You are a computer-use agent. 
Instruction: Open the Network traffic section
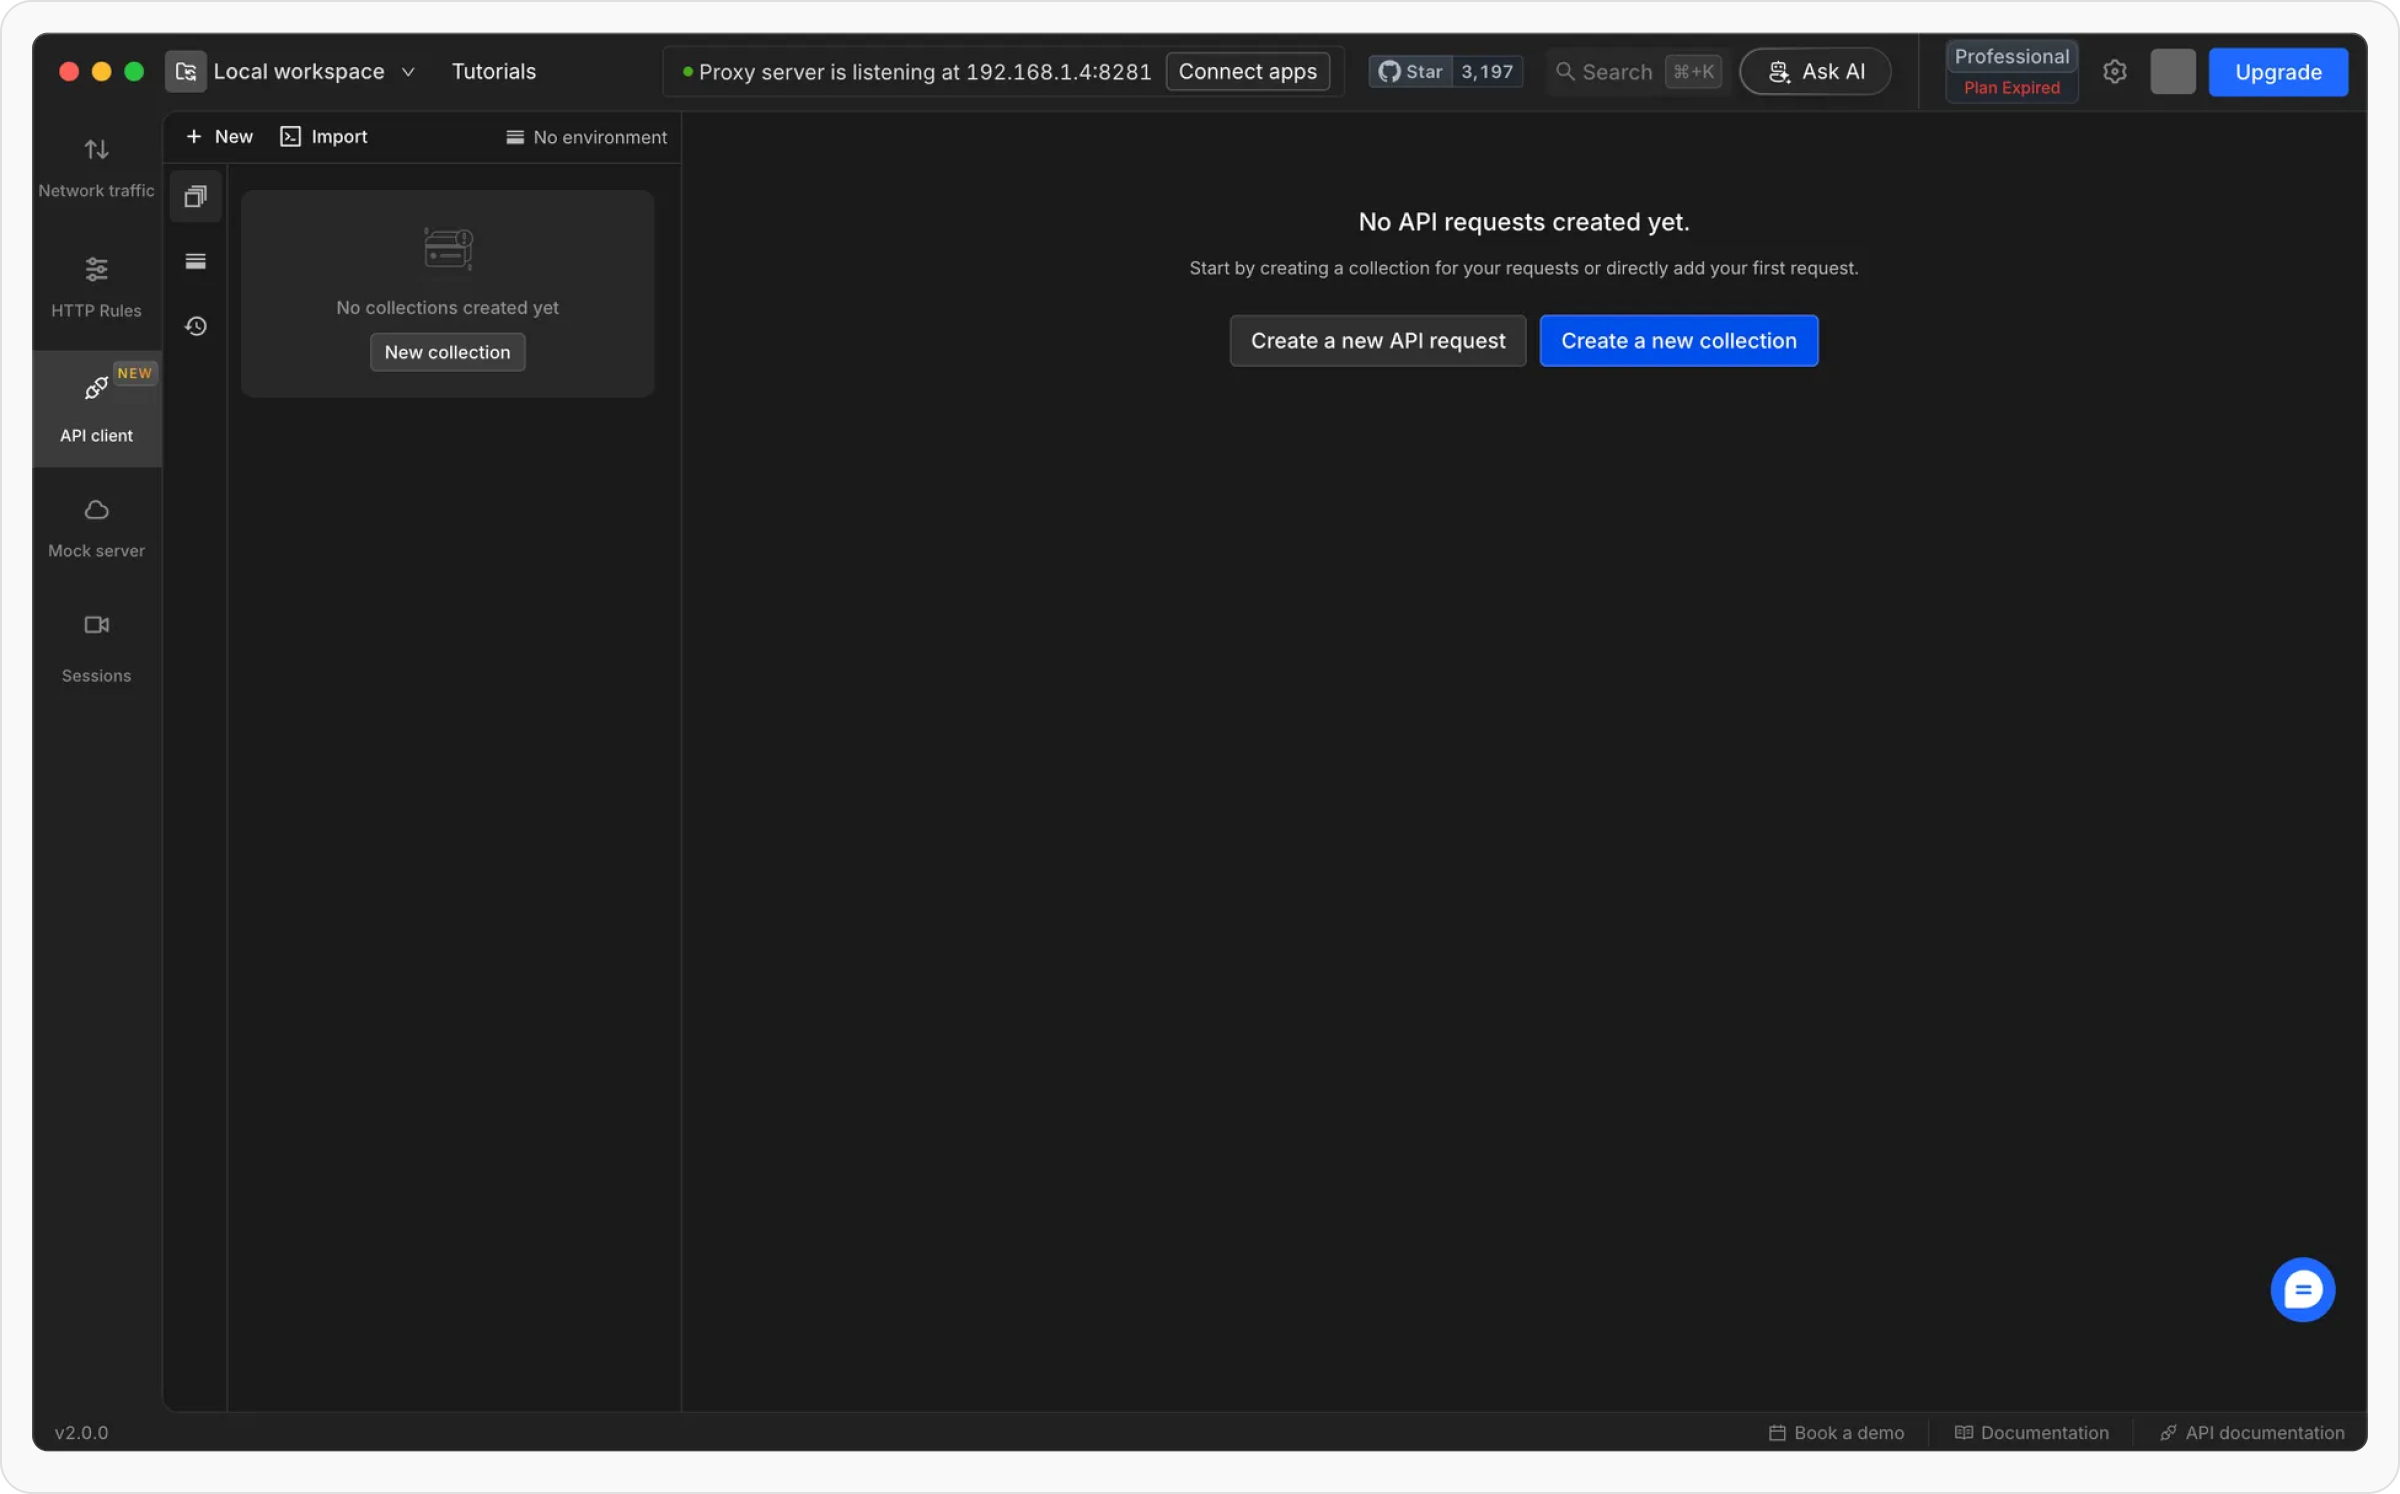tap(96, 167)
